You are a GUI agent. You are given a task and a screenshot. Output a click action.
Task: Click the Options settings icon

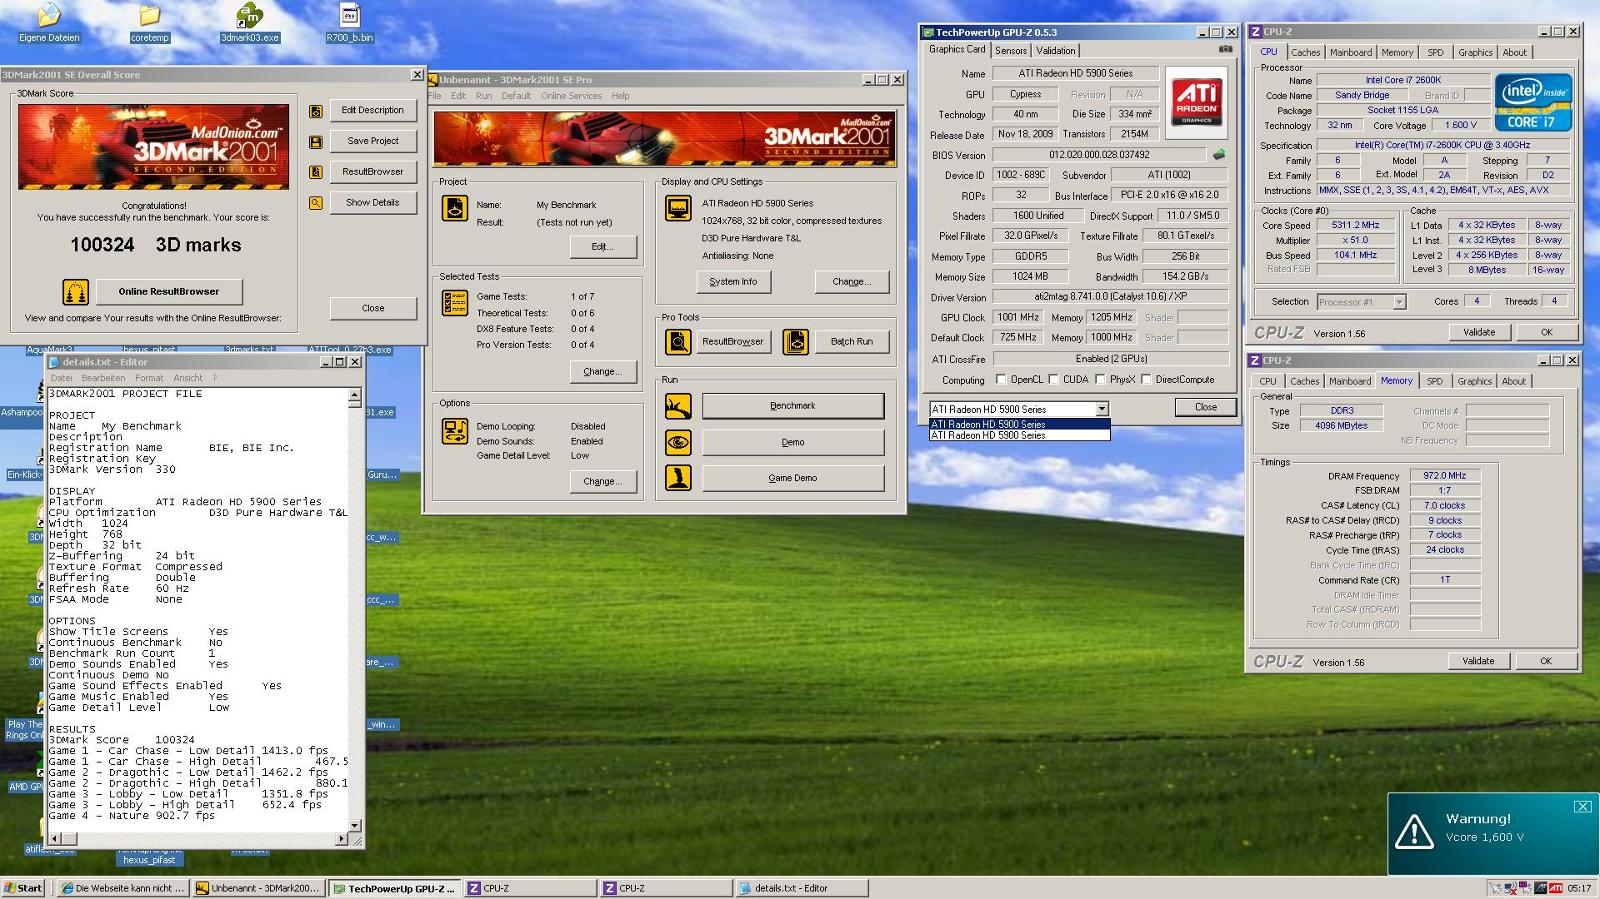[x=455, y=431]
